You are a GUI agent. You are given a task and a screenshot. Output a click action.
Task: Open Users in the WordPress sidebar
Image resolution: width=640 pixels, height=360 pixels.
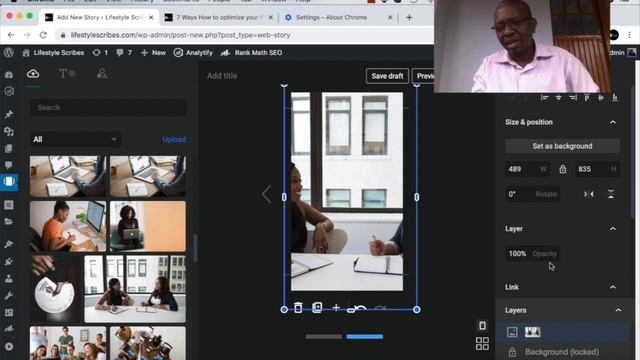[x=9, y=279]
